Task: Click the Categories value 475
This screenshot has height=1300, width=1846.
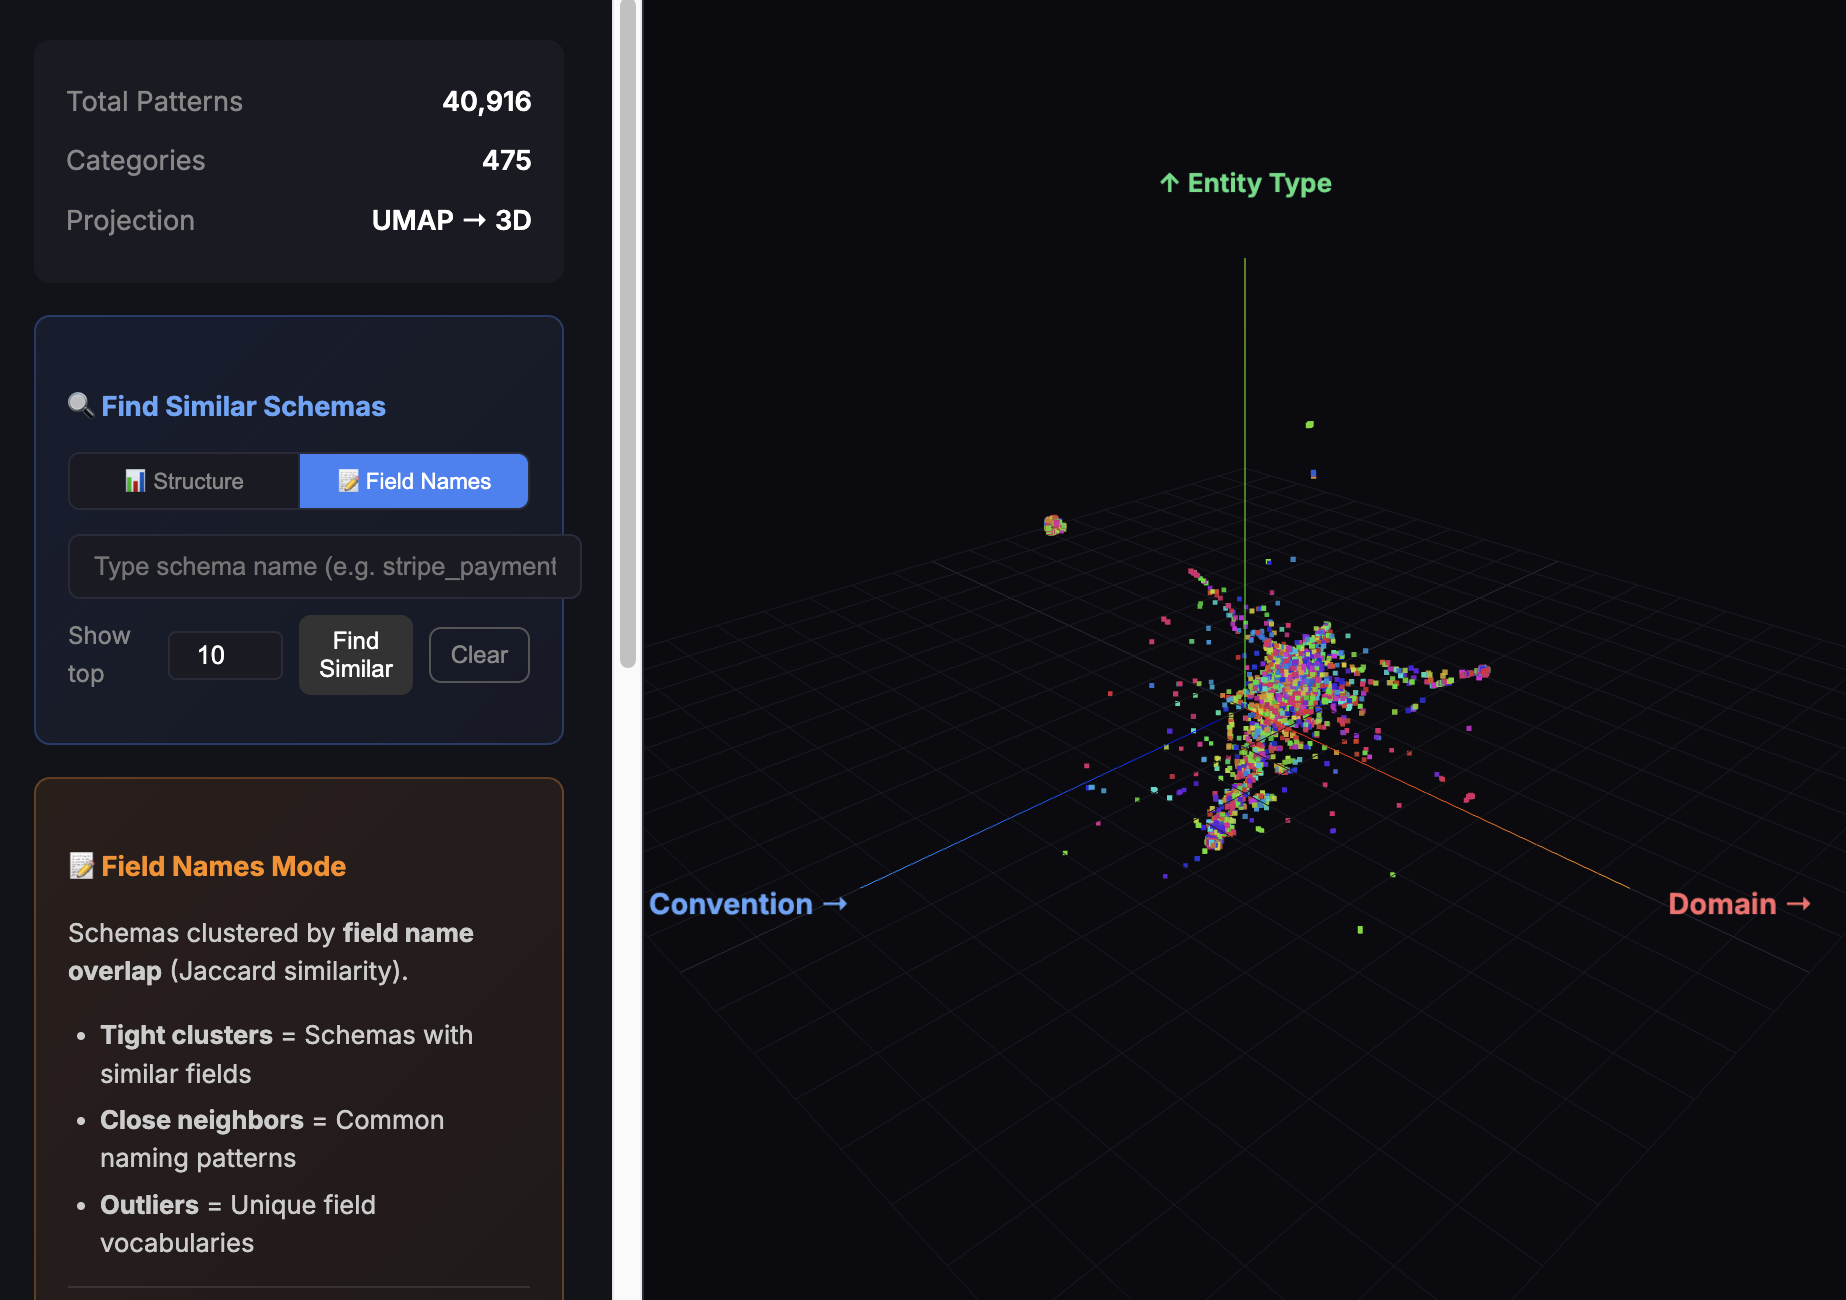Action: click(x=506, y=160)
